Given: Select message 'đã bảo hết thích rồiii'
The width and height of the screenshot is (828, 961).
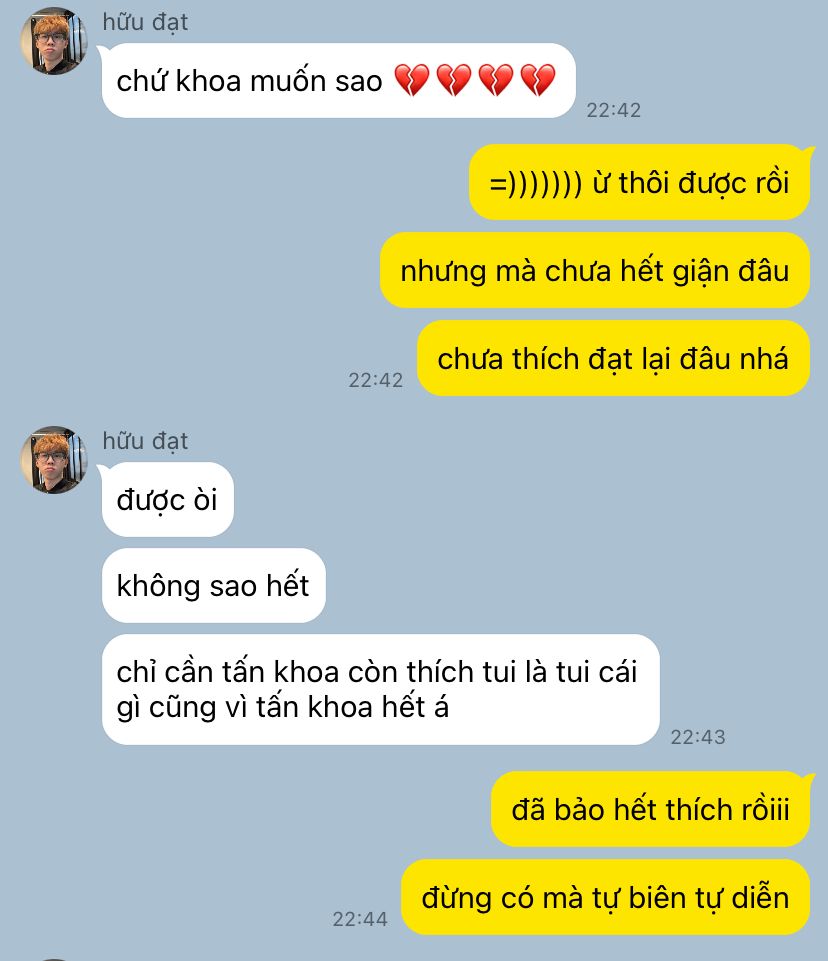Looking at the screenshot, I should pos(650,809).
